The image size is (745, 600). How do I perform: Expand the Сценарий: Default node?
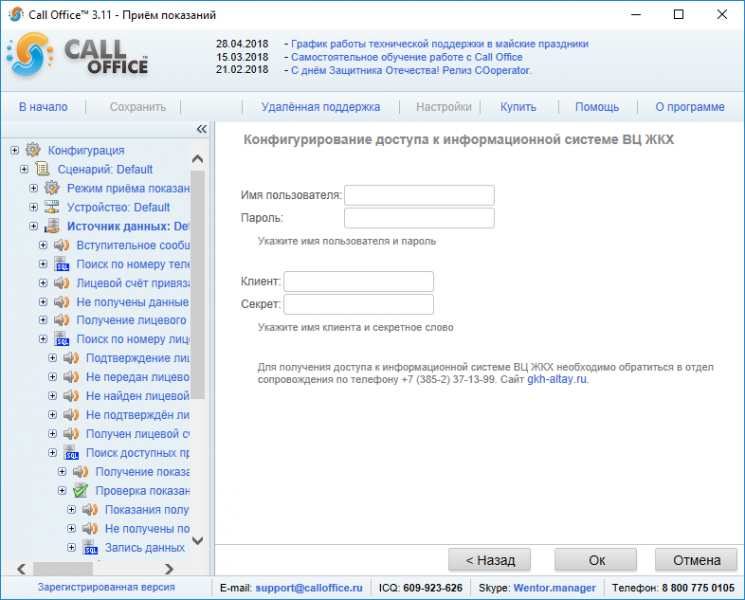24,169
